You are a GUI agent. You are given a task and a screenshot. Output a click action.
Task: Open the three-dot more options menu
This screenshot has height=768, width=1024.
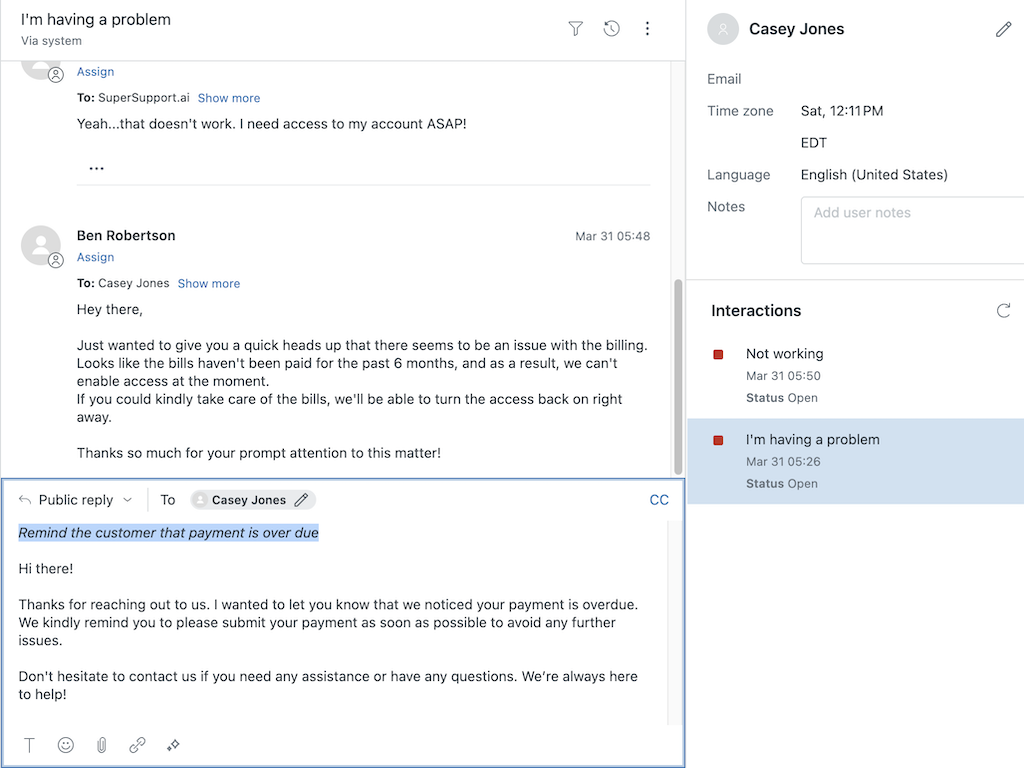pos(647,29)
